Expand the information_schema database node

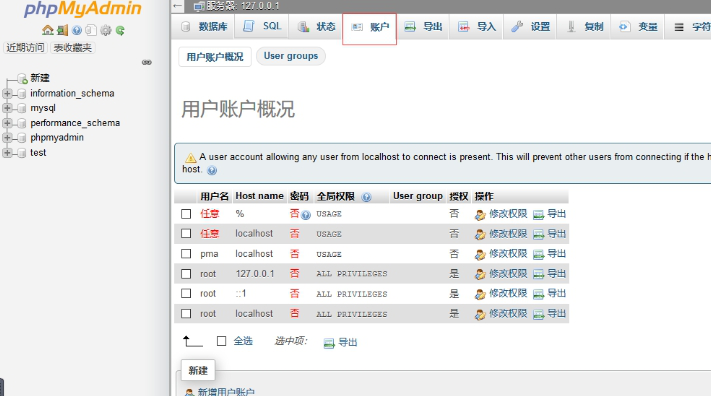[8, 94]
